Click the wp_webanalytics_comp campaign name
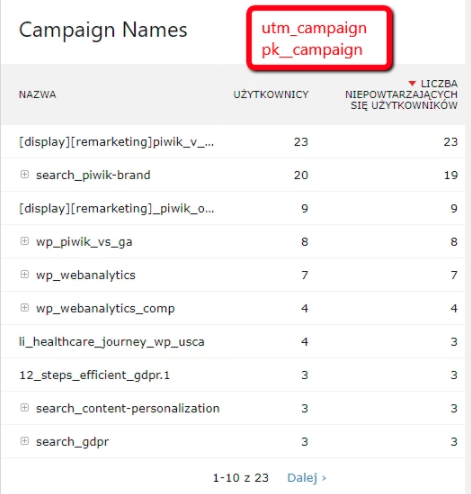The image size is (471, 494). pos(105,309)
